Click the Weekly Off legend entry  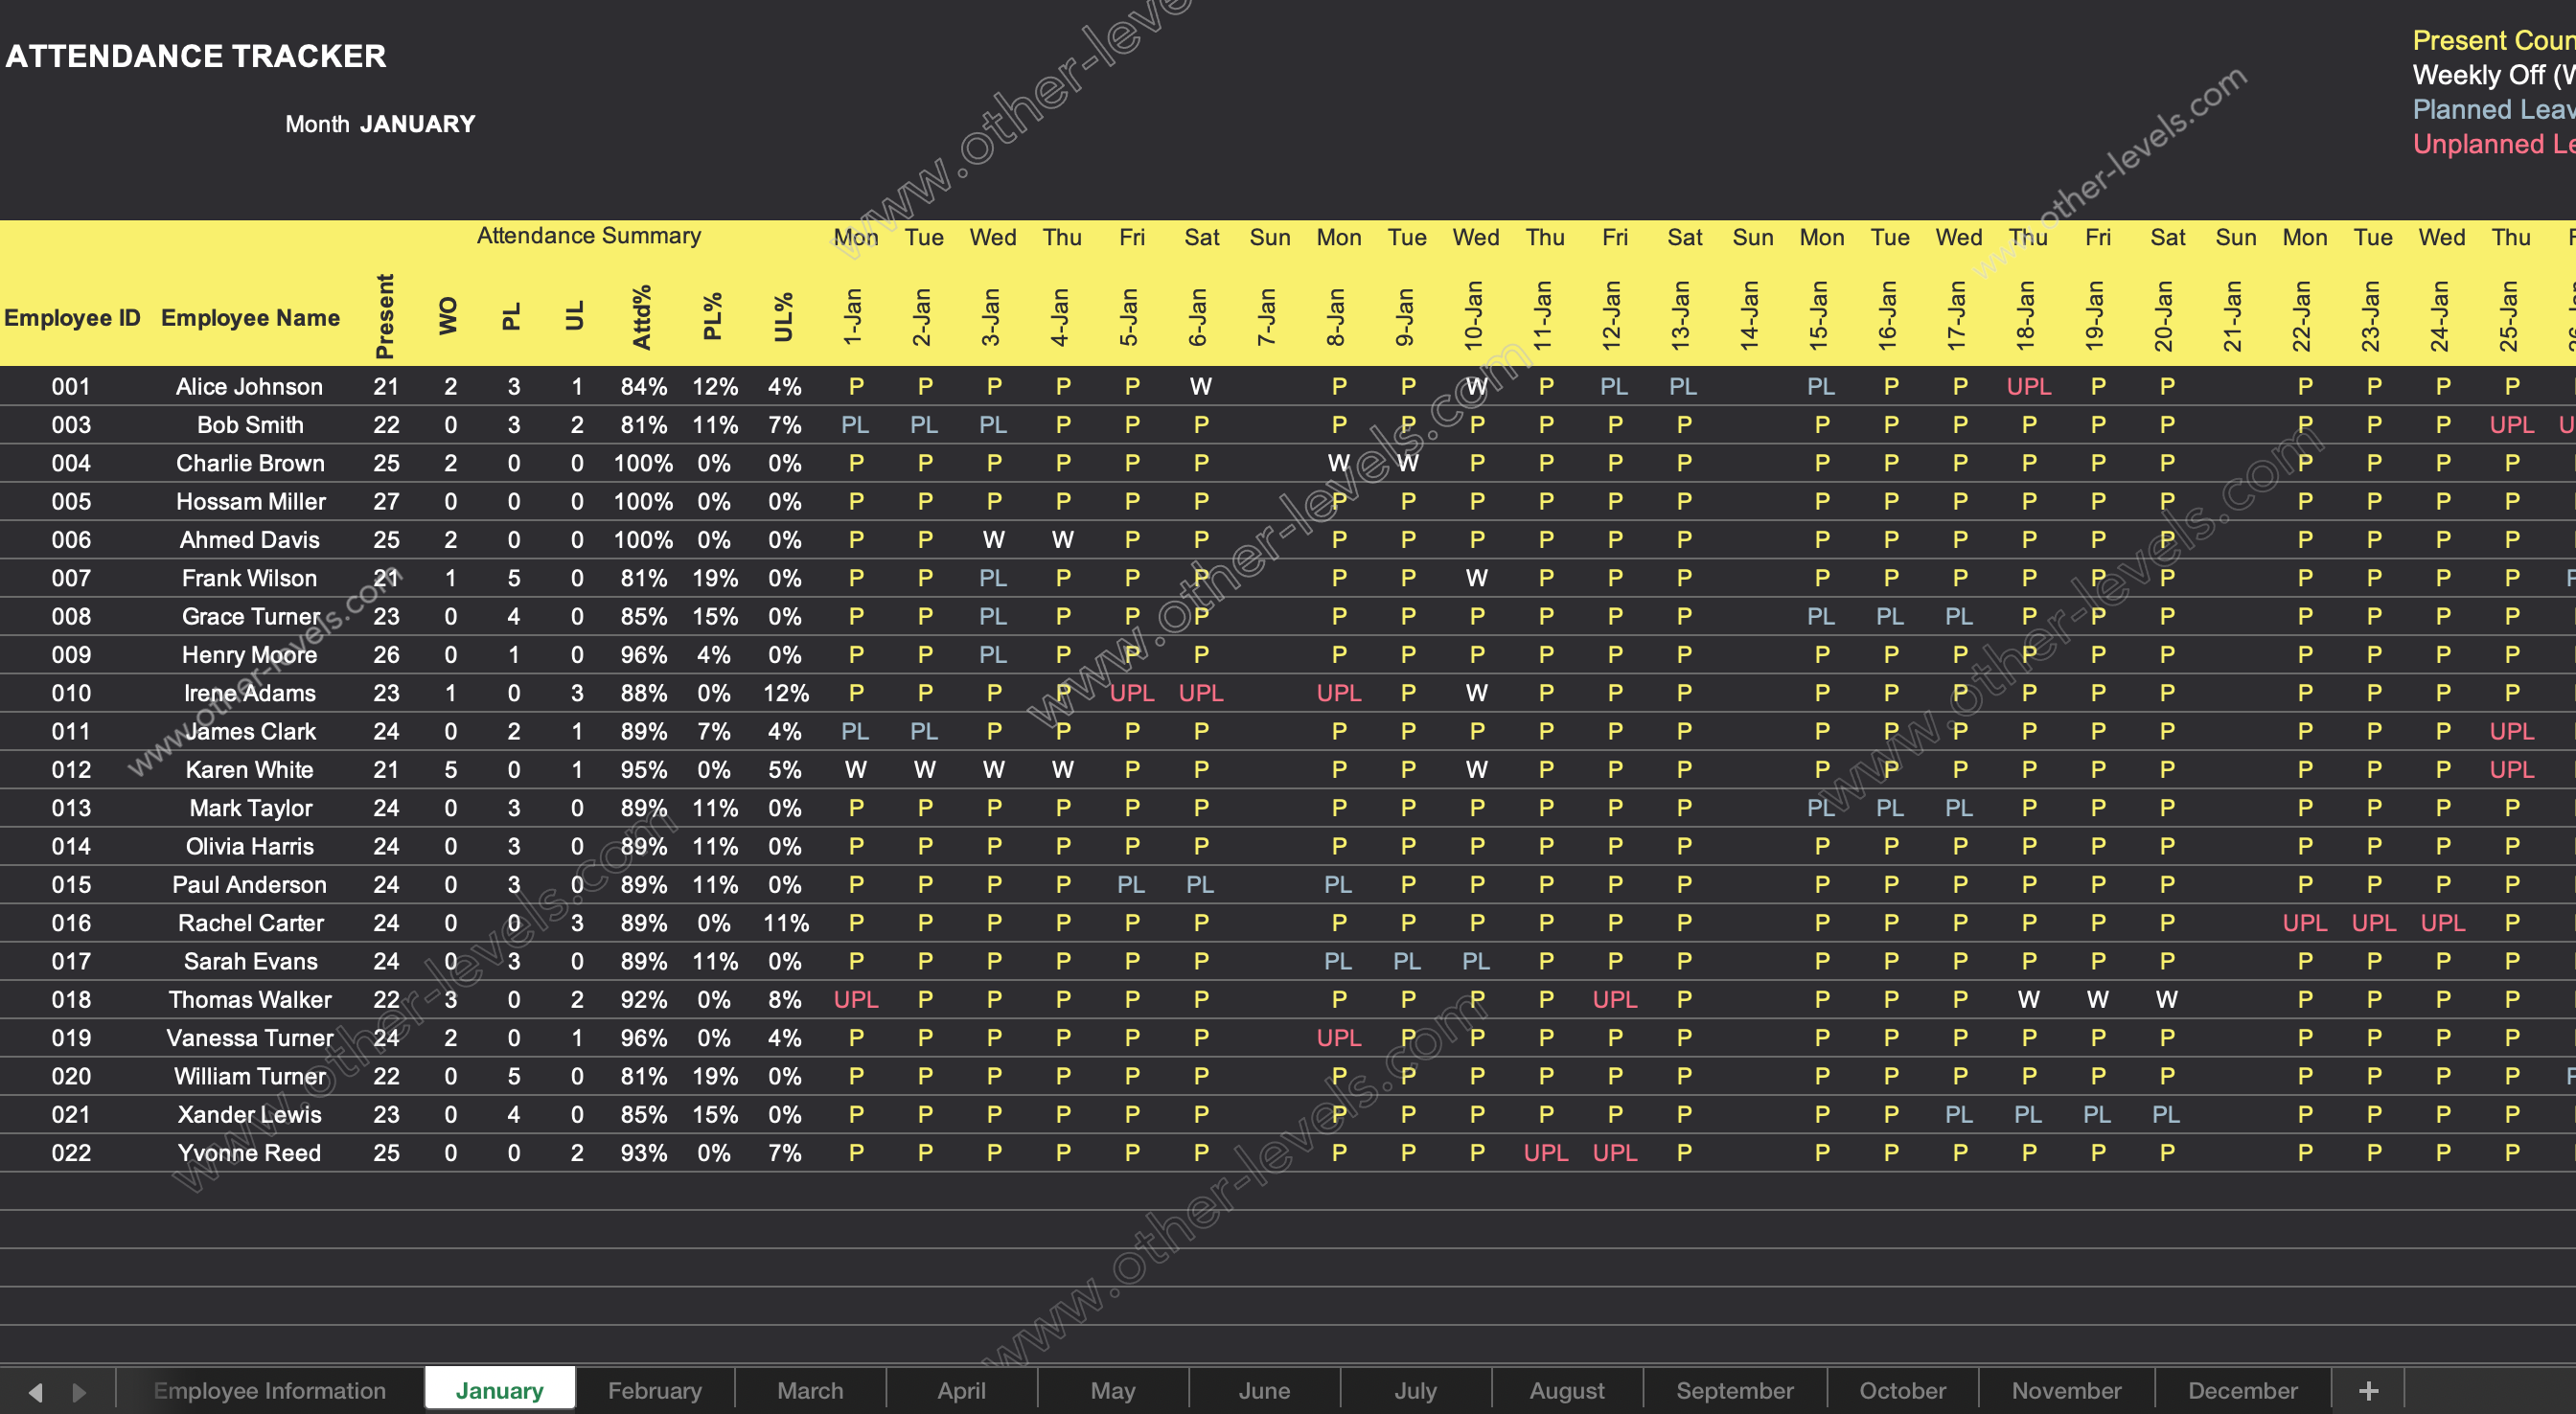(2493, 75)
